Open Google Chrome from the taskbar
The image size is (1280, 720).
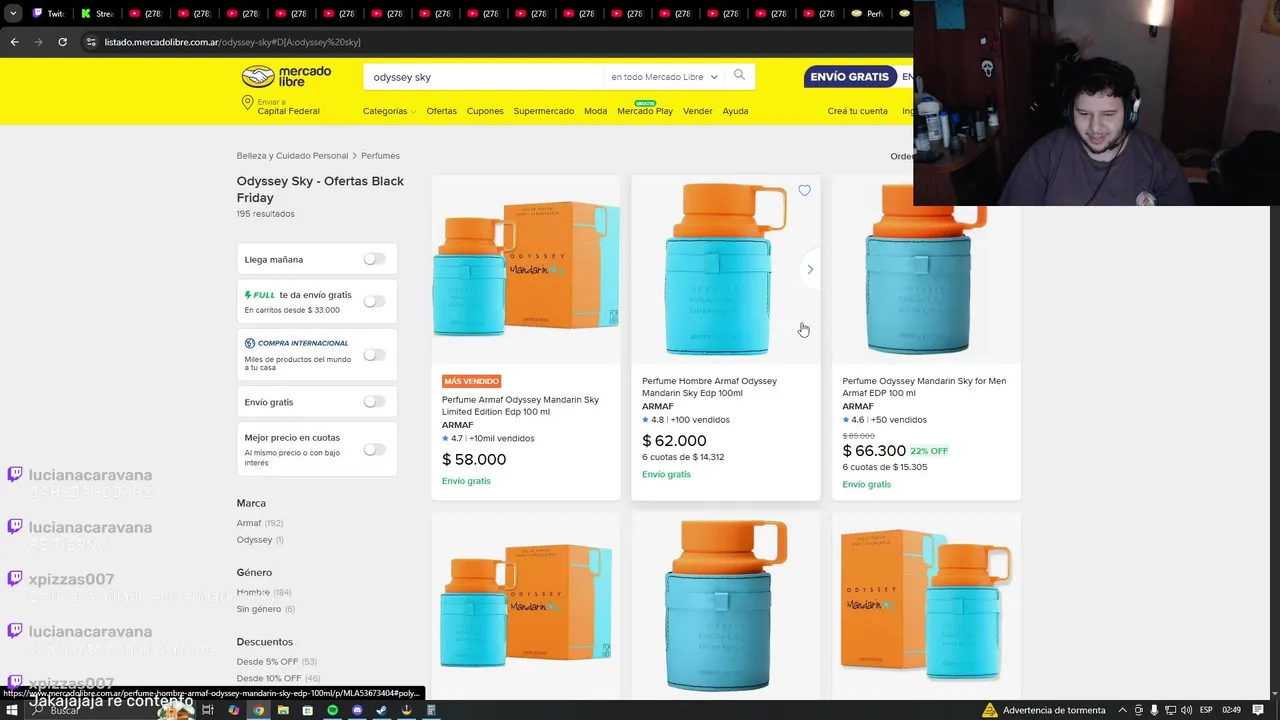click(258, 710)
